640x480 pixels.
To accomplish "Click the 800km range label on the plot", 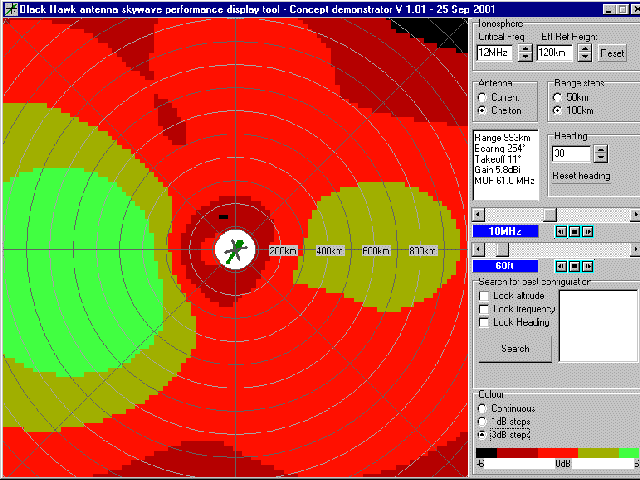I will point(423,251).
